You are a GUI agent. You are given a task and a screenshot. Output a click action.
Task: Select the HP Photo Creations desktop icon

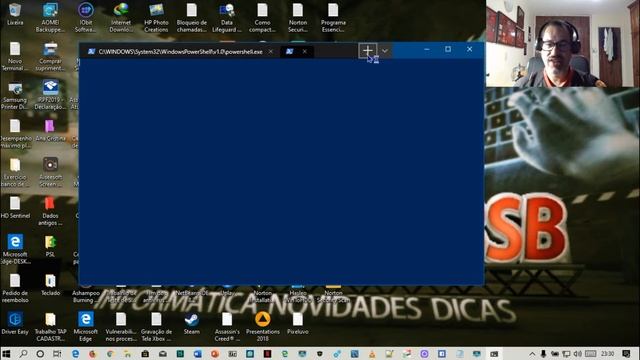156,18
